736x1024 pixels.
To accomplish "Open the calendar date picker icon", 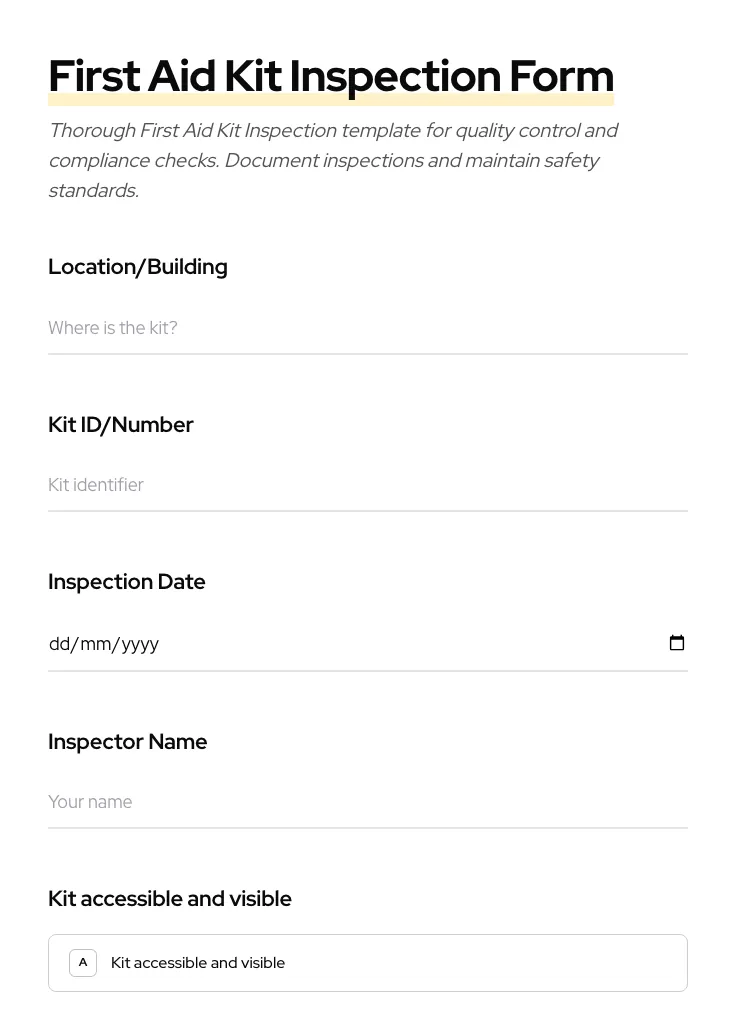I will click(x=677, y=643).
